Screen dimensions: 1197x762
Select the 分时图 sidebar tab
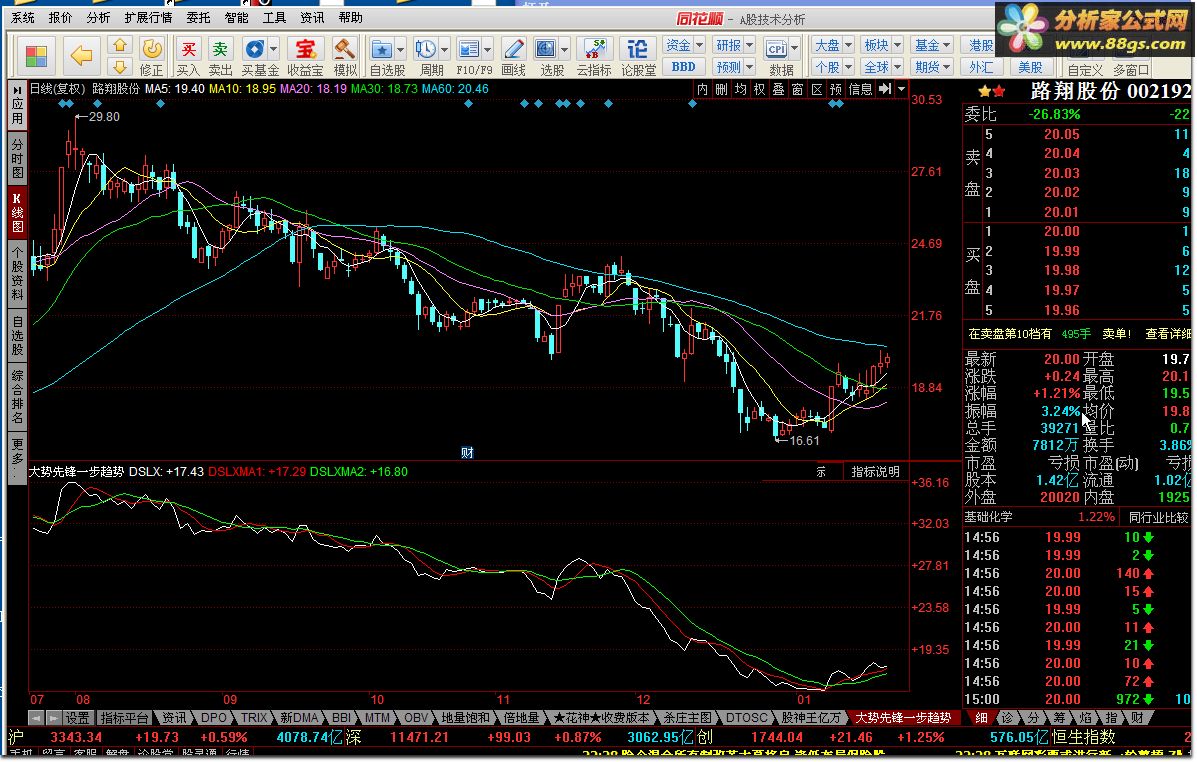pyautogui.click(x=17, y=159)
